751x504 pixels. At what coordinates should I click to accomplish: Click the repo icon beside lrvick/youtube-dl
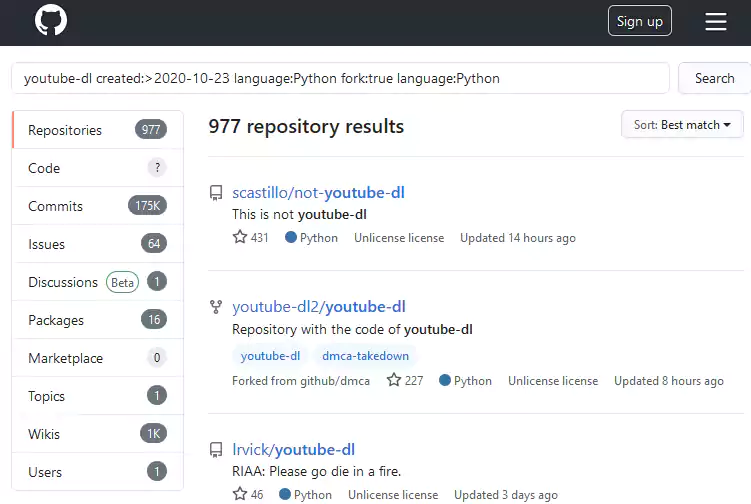click(x=216, y=450)
